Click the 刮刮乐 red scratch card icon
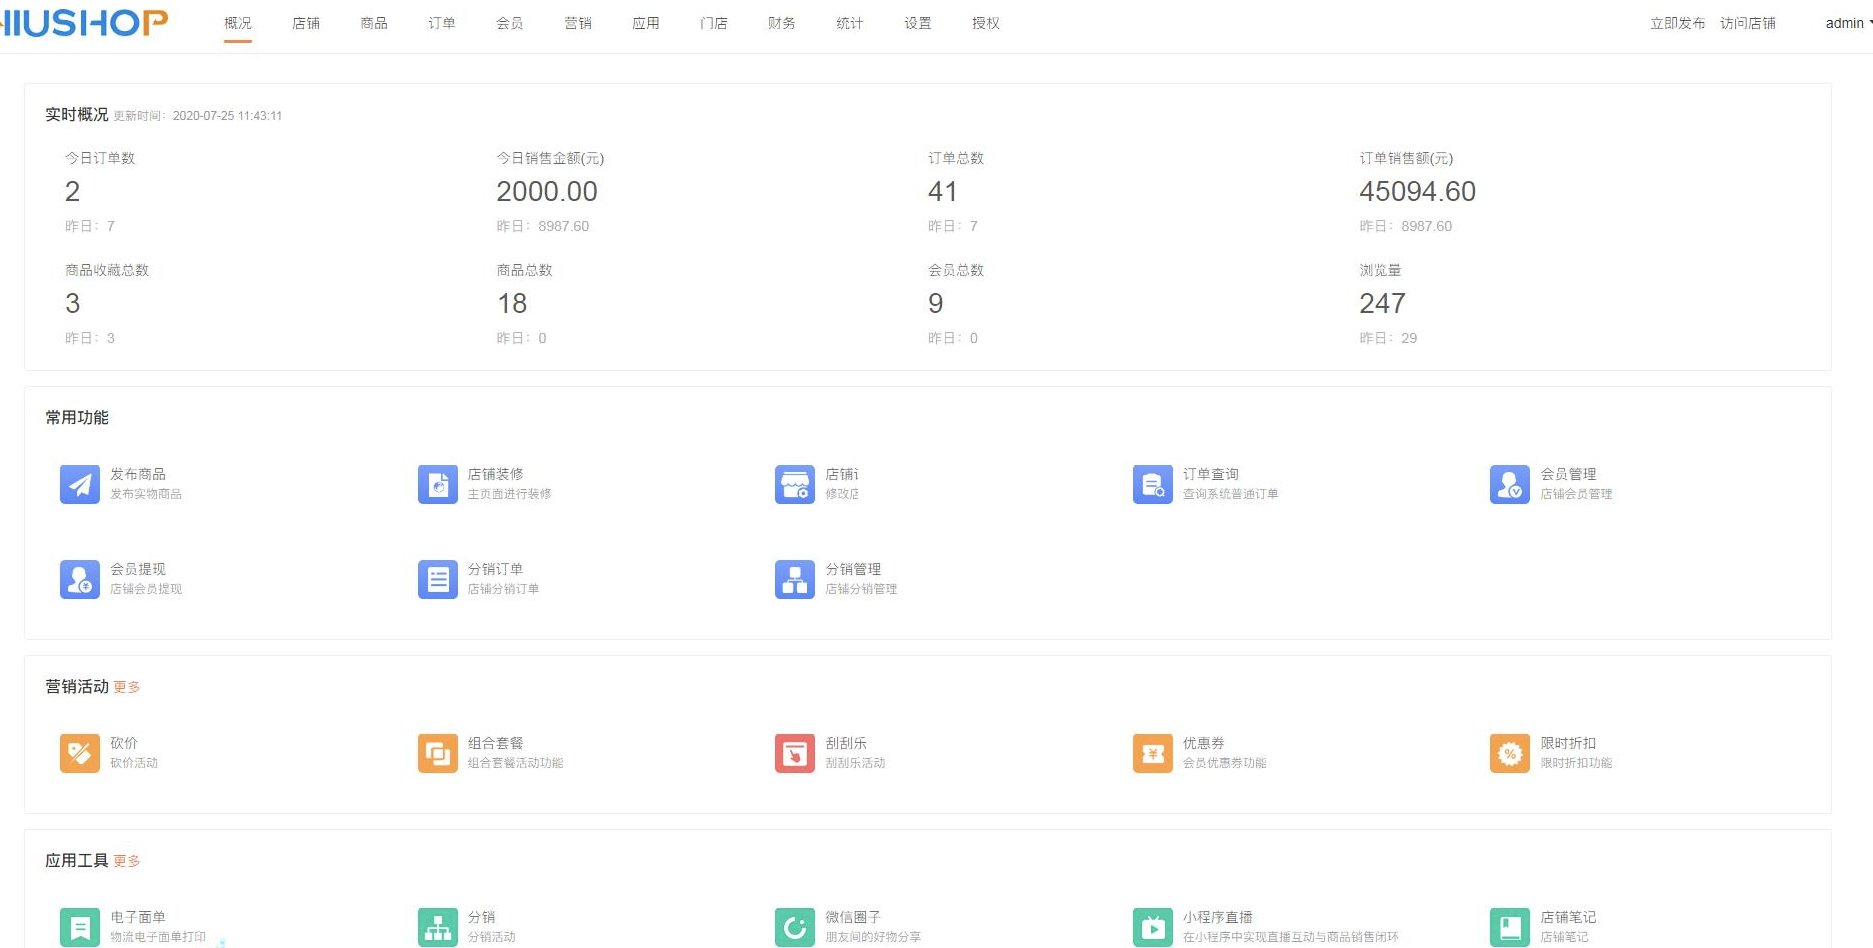The height and width of the screenshot is (948, 1873). point(795,753)
